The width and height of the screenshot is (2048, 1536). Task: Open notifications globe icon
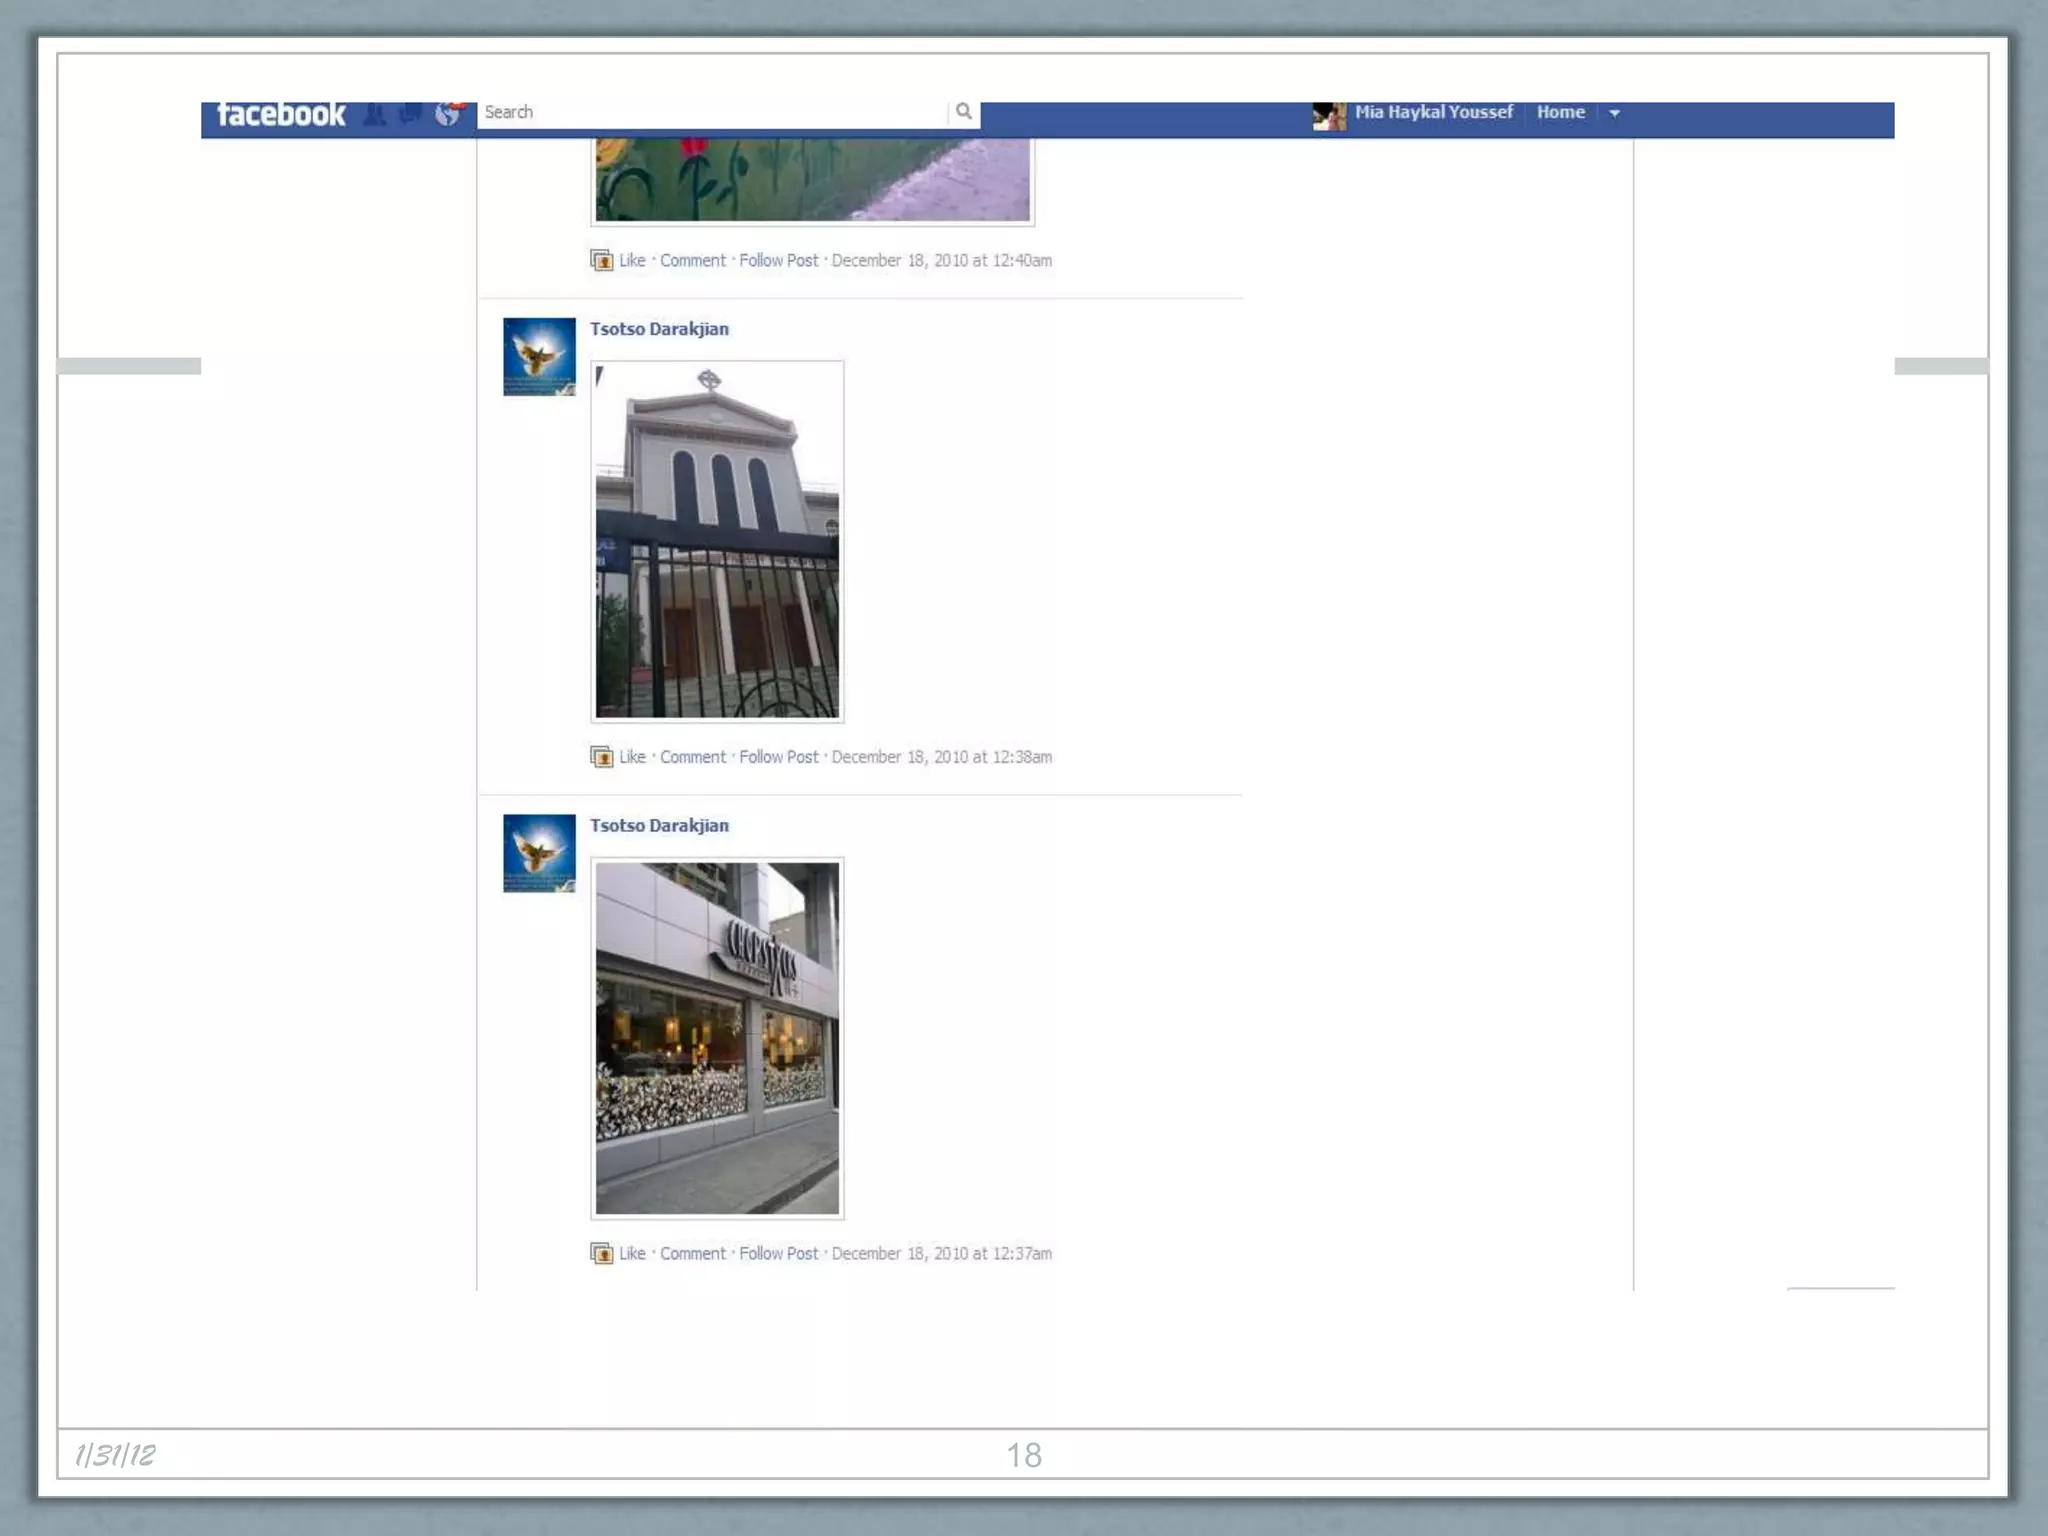448,114
